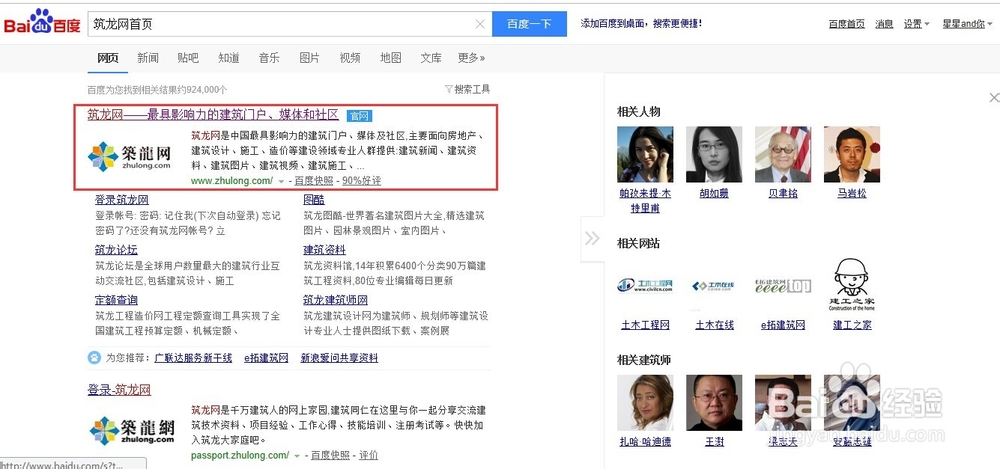Open 筑龙论坛 sublink
Viewport: 1000px width, 469px height.
pos(116,249)
